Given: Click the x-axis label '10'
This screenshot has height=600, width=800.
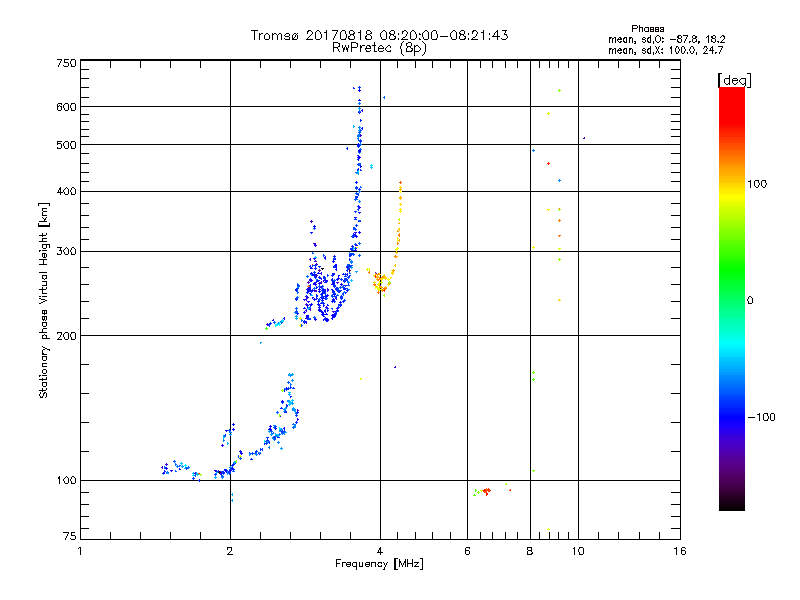Looking at the screenshot, I should coord(578,551).
